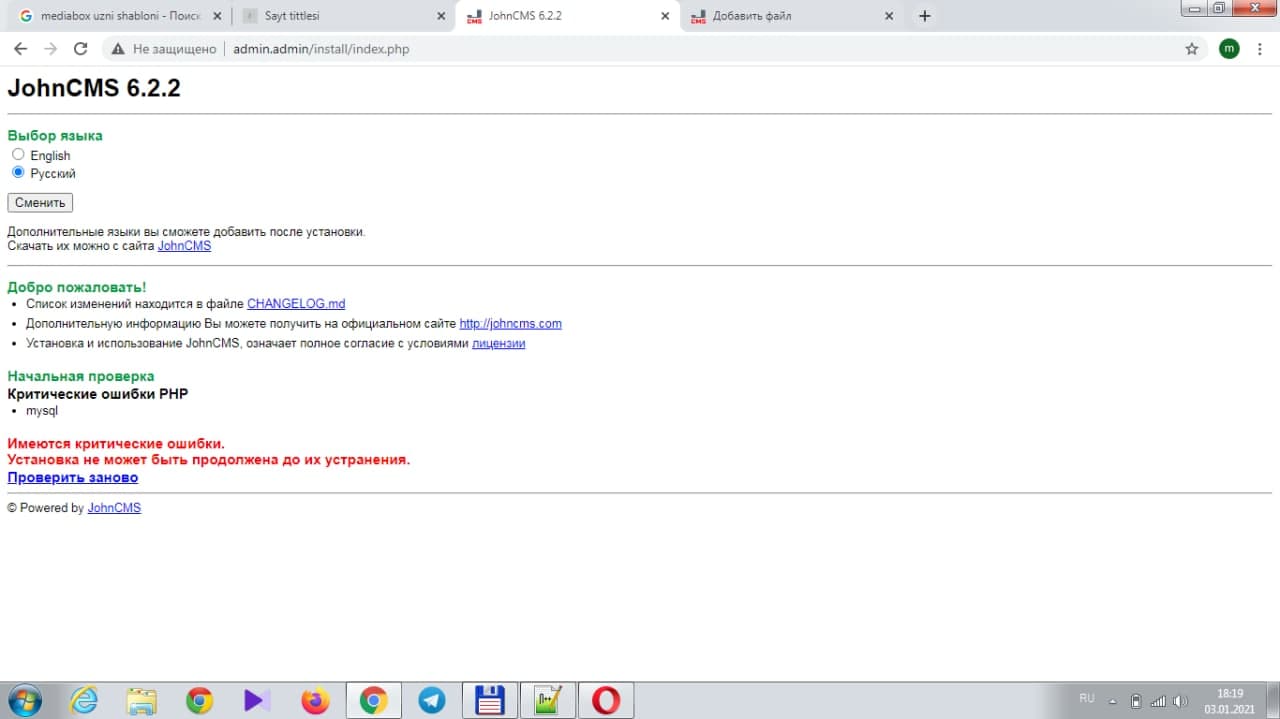The height and width of the screenshot is (719, 1280).
Task: Go forward in browser history
Action: 51,49
